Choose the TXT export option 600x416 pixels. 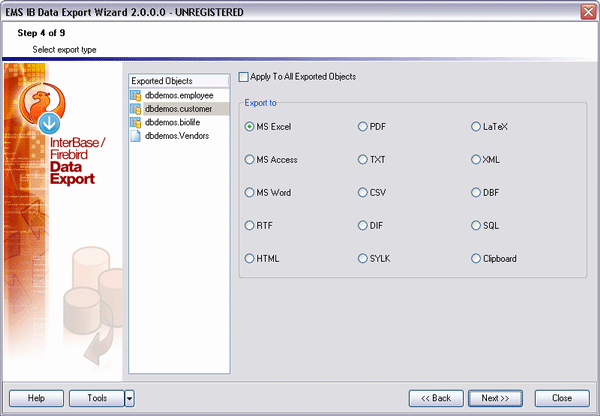[x=362, y=160]
